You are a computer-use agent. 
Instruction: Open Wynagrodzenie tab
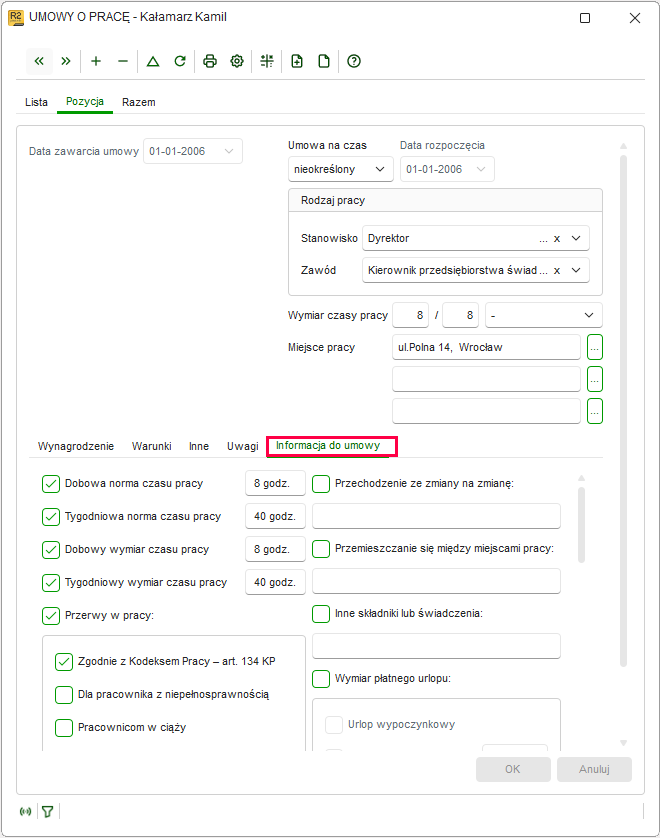coord(76,446)
